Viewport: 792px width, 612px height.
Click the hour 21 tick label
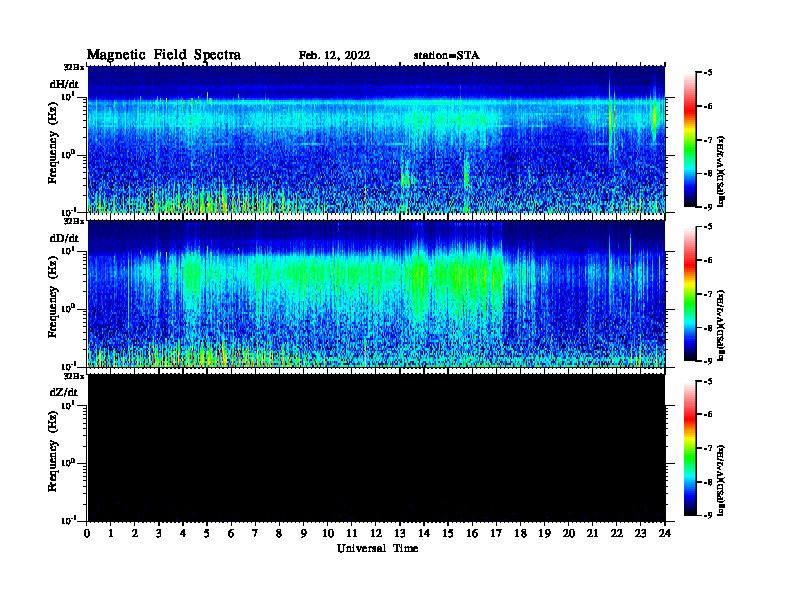point(592,534)
